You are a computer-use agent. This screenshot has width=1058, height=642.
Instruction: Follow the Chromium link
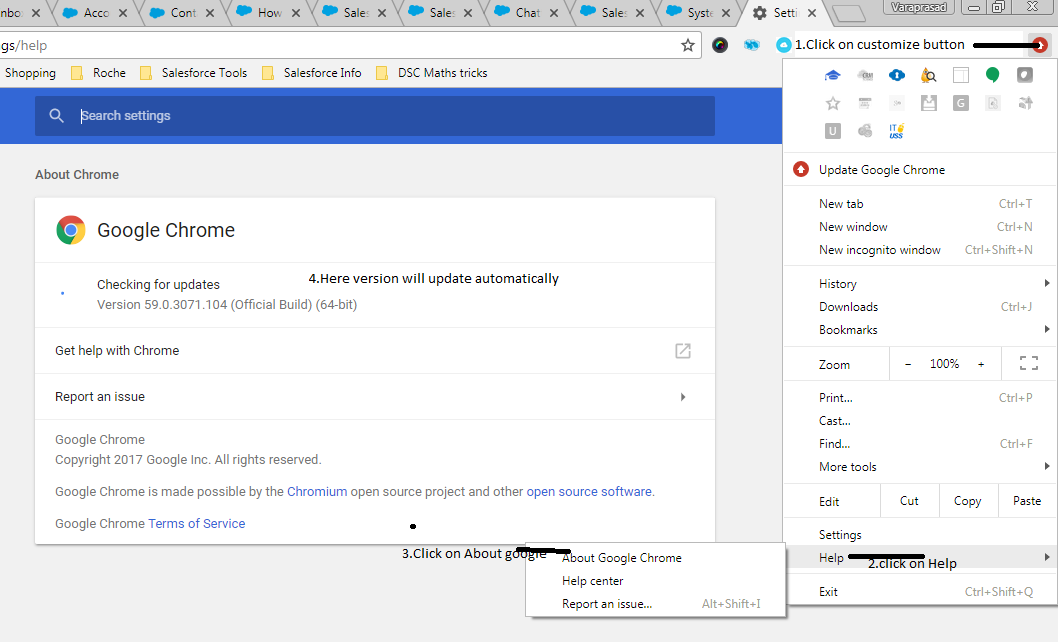click(317, 491)
